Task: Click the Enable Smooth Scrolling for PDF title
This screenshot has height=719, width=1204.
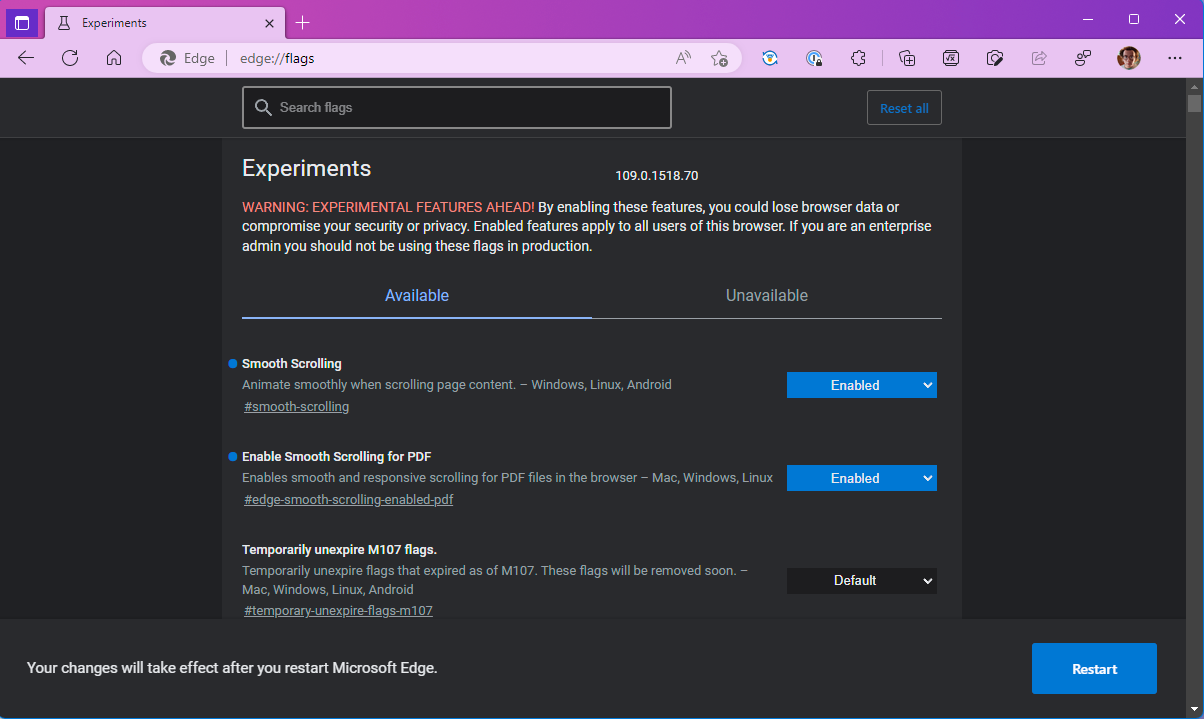Action: (x=336, y=456)
